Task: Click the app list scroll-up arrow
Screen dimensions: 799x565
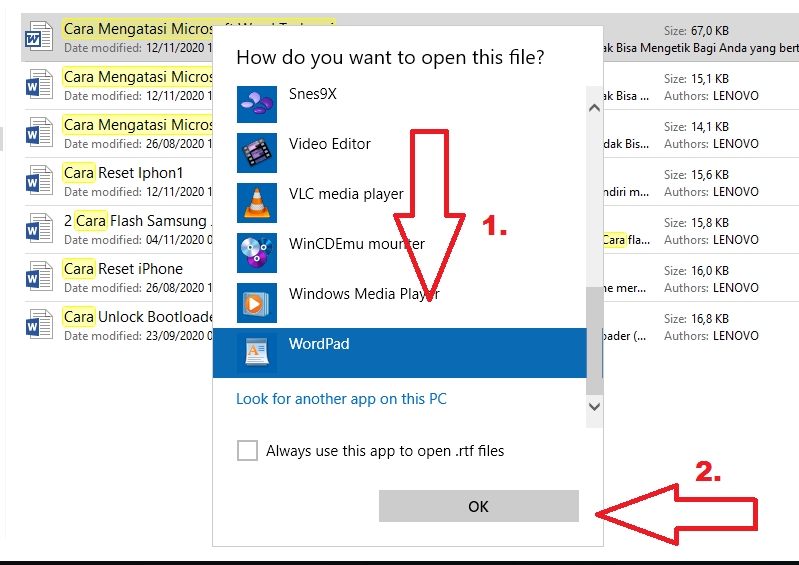Action: click(594, 108)
